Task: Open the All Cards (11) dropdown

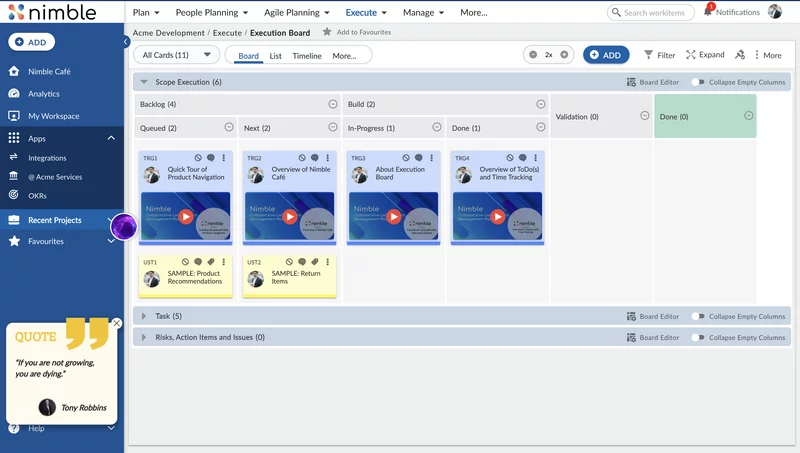Action: [x=176, y=55]
